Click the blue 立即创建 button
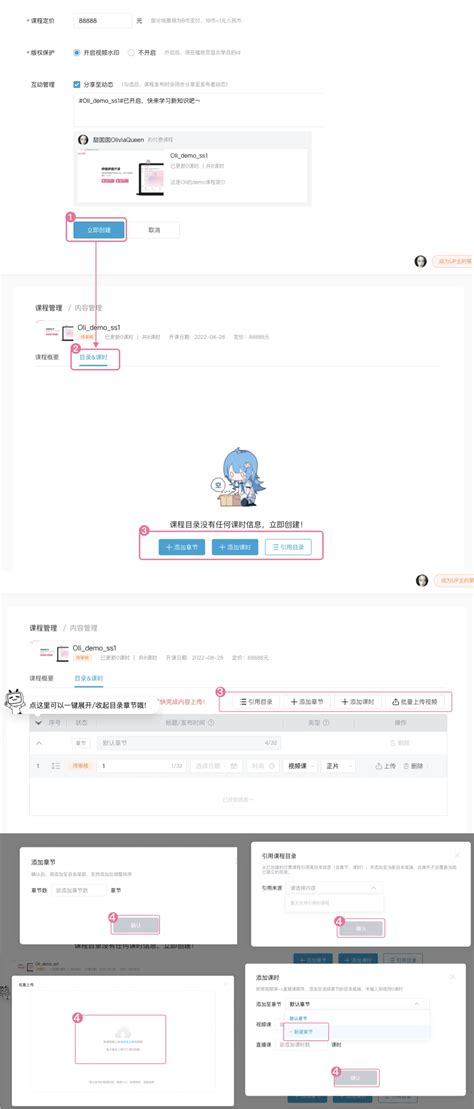474x1109 pixels. click(x=98, y=230)
